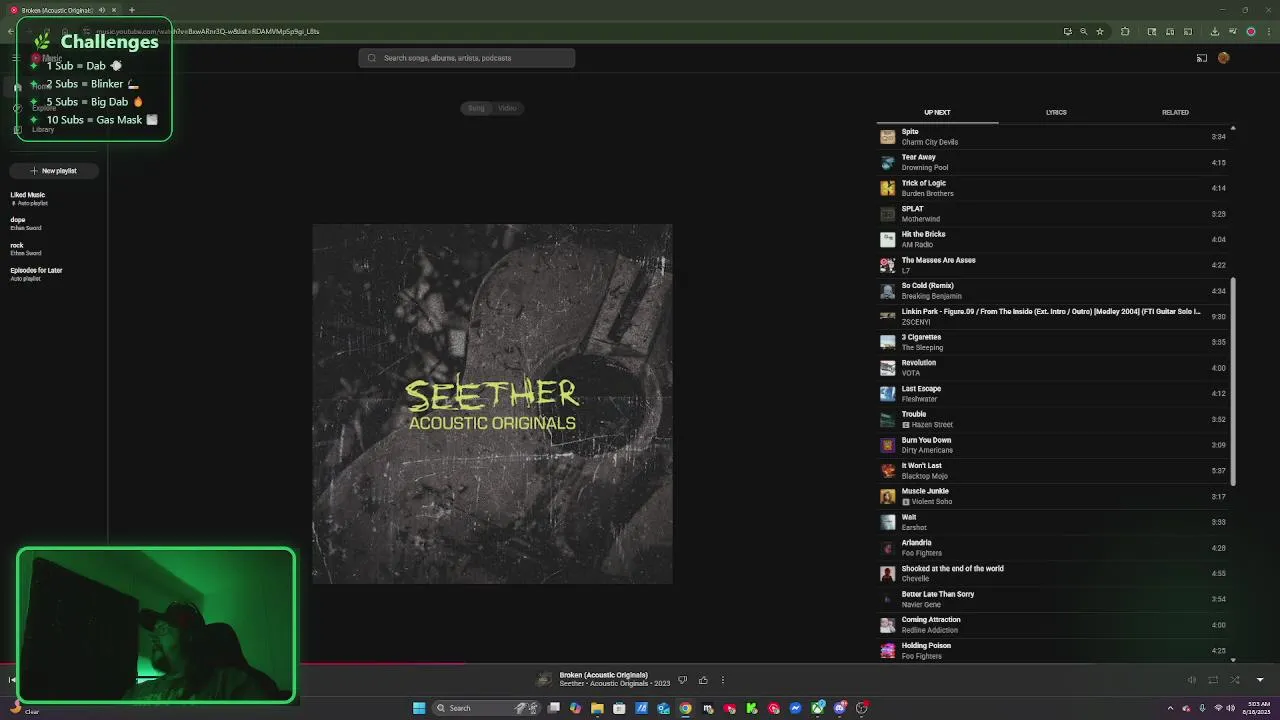Open Chrome extensions puzzle icon

tap(1125, 31)
